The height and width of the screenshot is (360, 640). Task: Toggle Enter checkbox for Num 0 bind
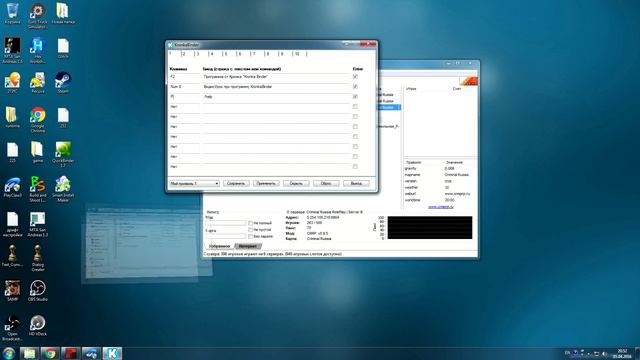355,87
